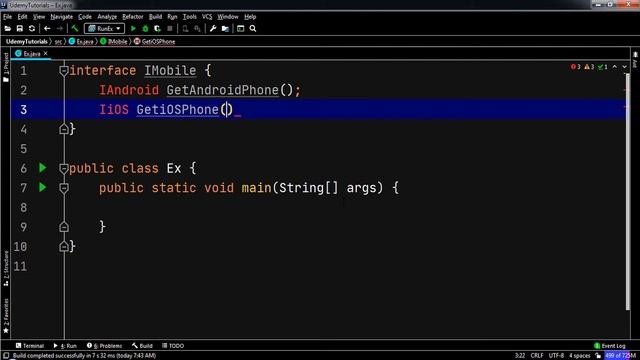640x360 pixels.
Task: Open the Run tool window
Action: pyautogui.click(x=65, y=346)
